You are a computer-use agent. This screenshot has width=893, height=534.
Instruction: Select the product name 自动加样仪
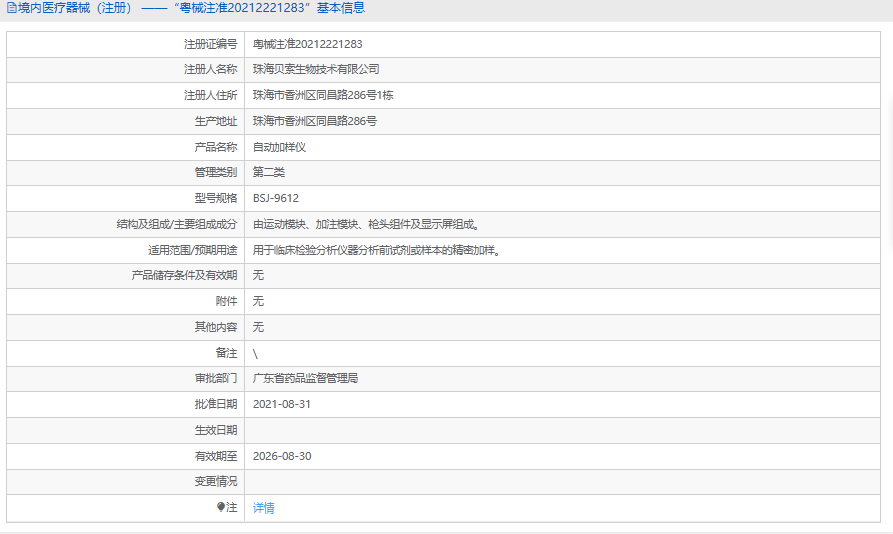tap(280, 147)
